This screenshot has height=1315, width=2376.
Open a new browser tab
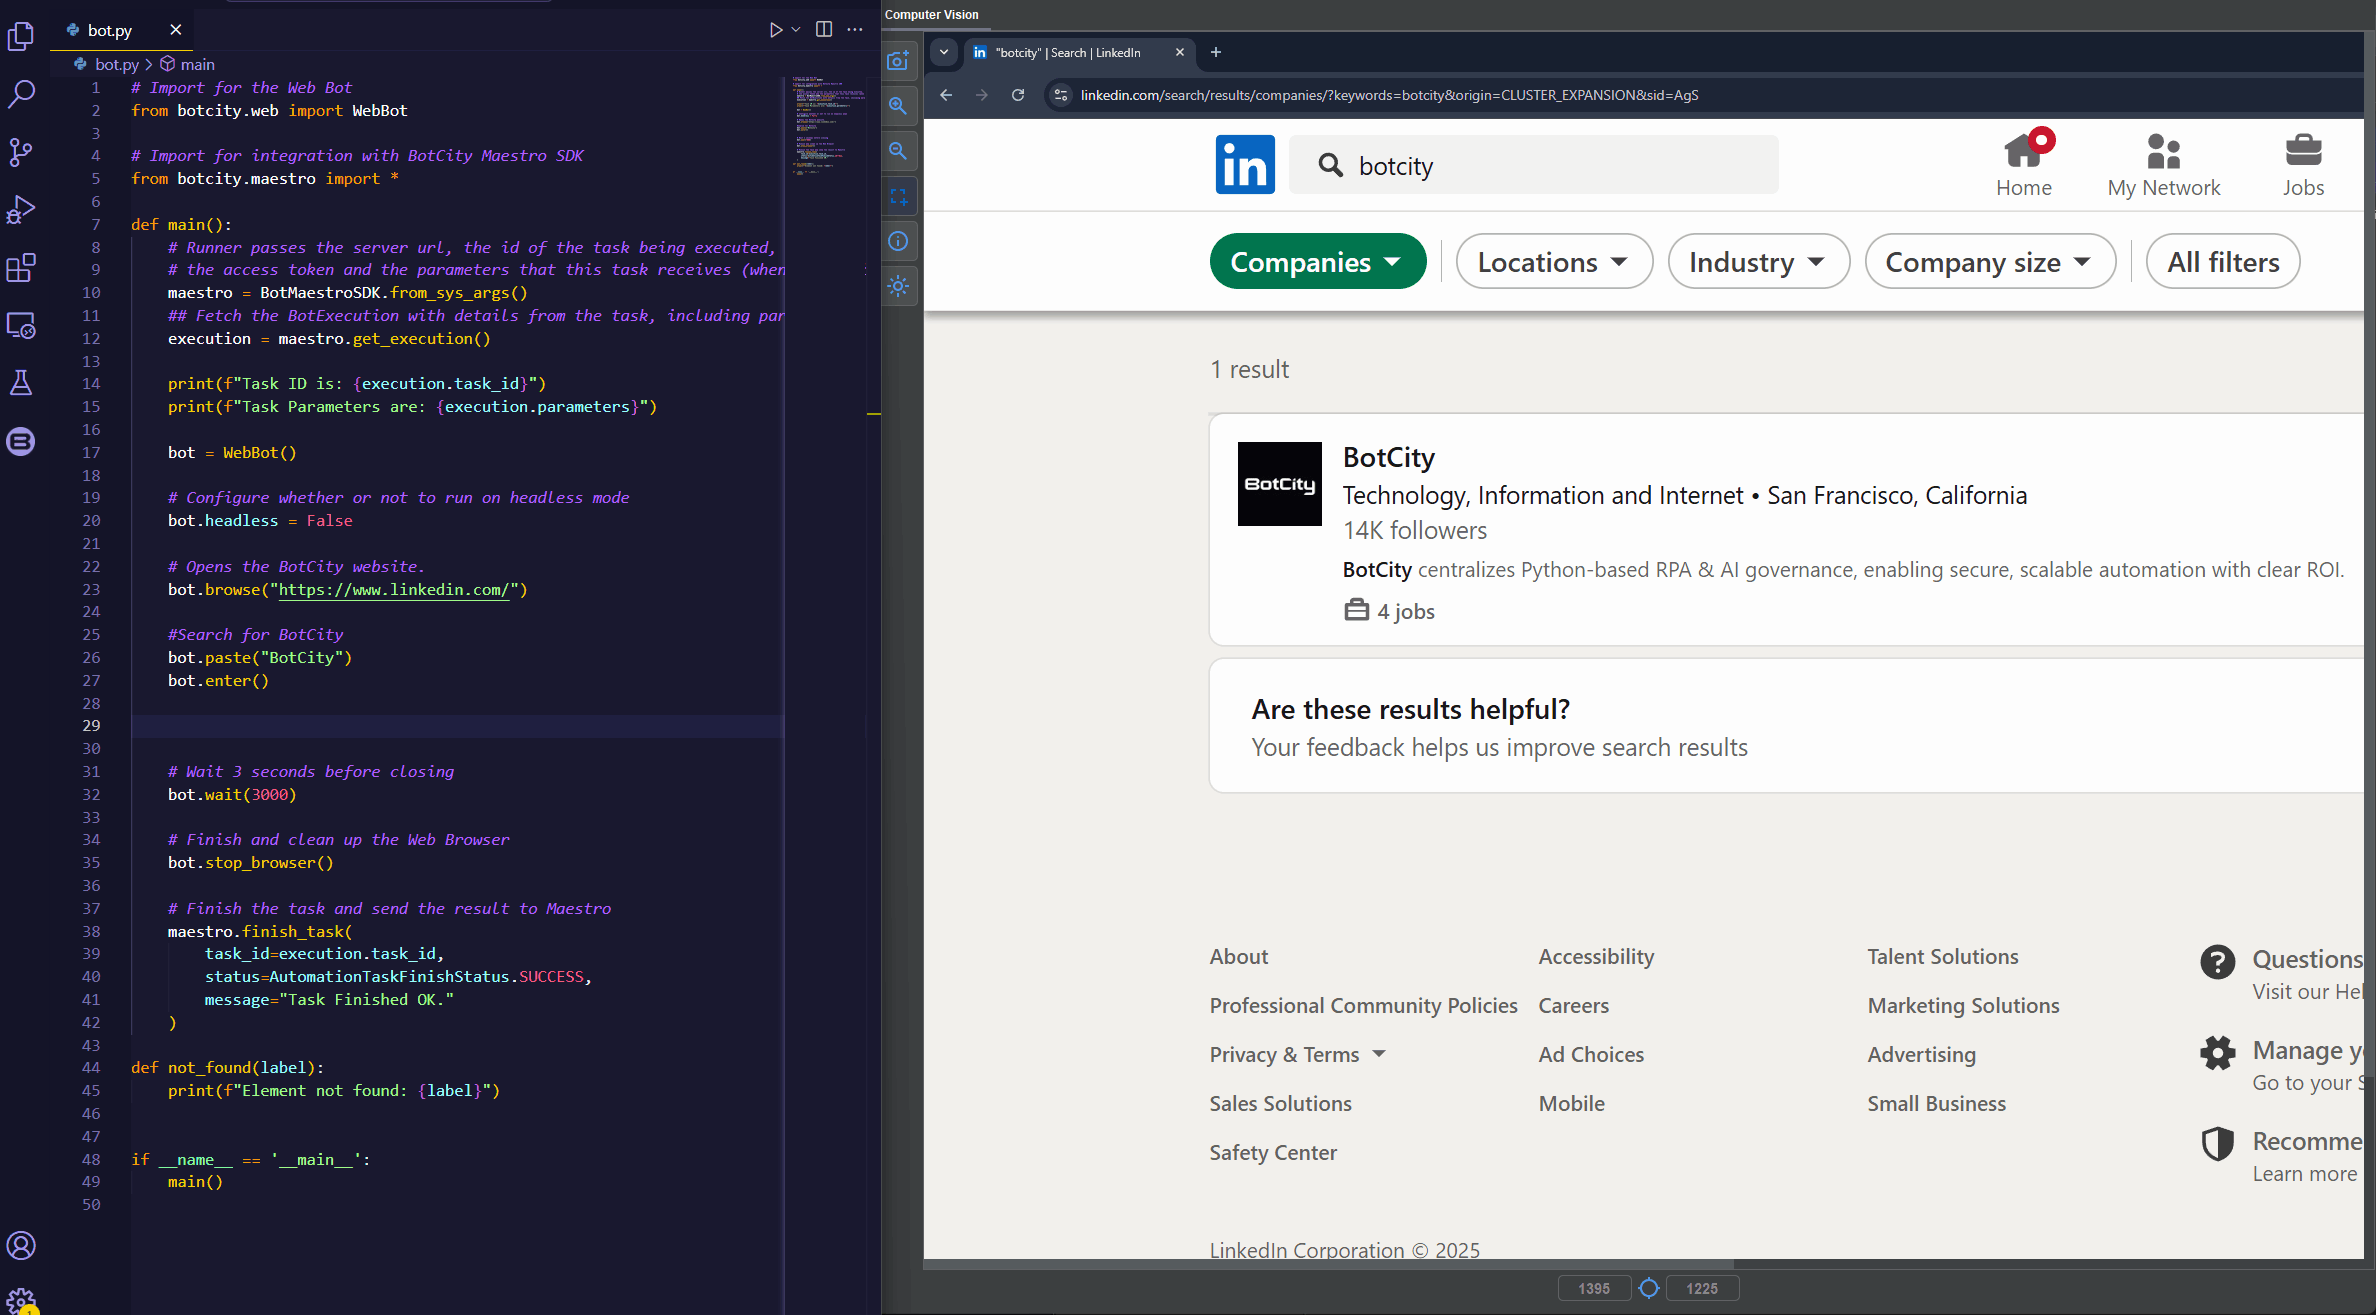1216,52
